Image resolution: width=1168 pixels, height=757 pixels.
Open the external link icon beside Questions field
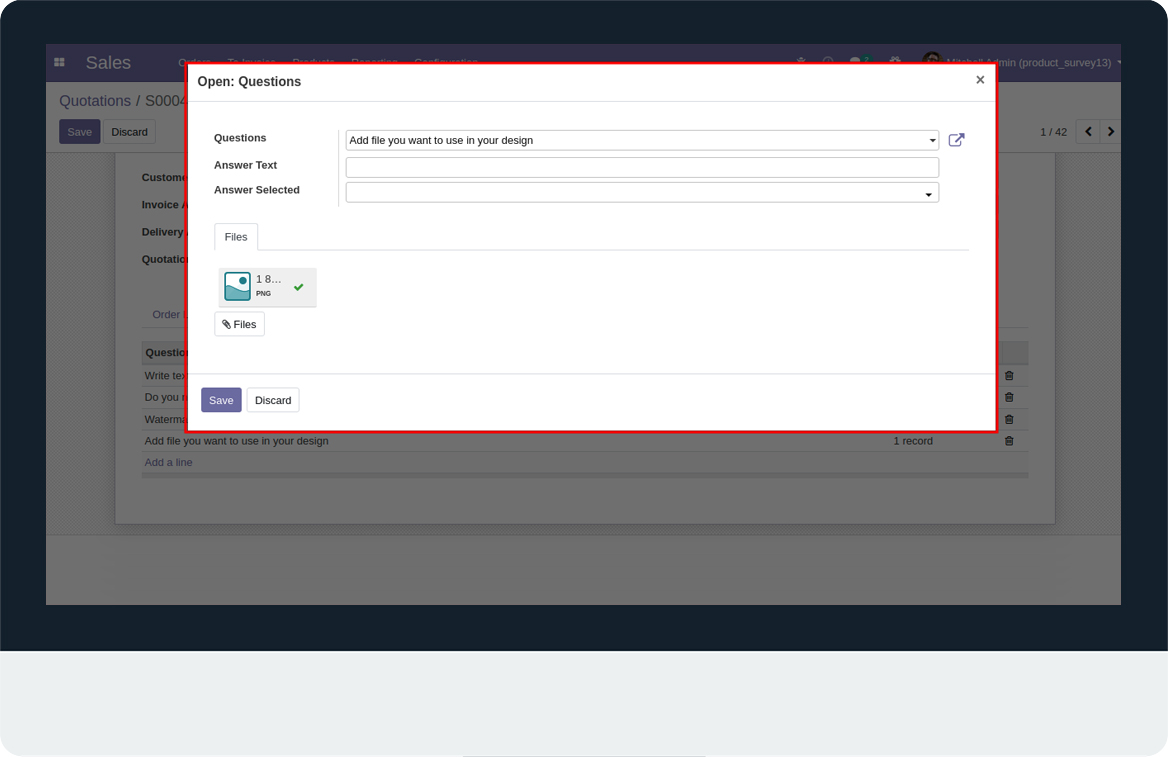(x=956, y=140)
